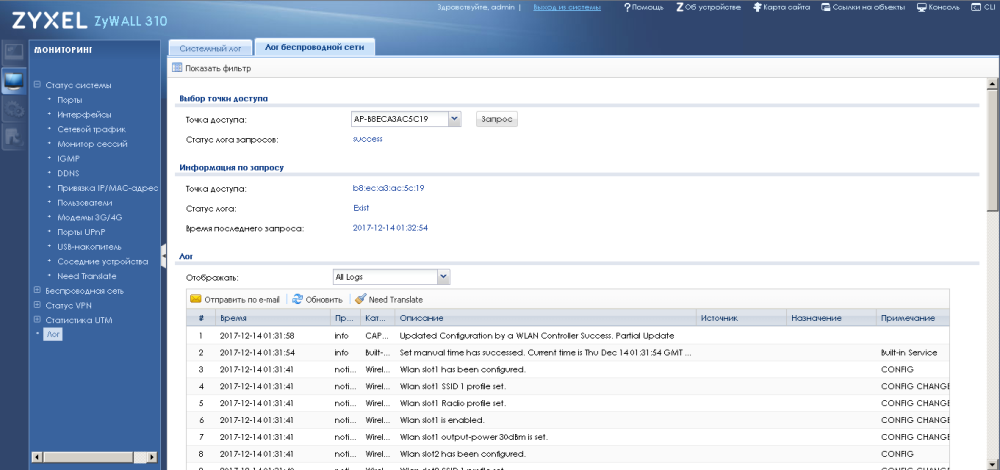Open Object references (Ссылки на объекты)

pos(863,7)
